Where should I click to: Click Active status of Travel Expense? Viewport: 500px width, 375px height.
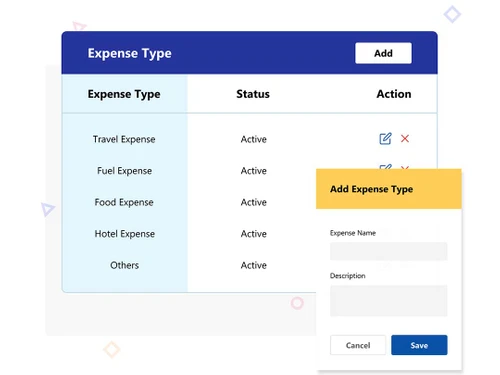click(254, 139)
